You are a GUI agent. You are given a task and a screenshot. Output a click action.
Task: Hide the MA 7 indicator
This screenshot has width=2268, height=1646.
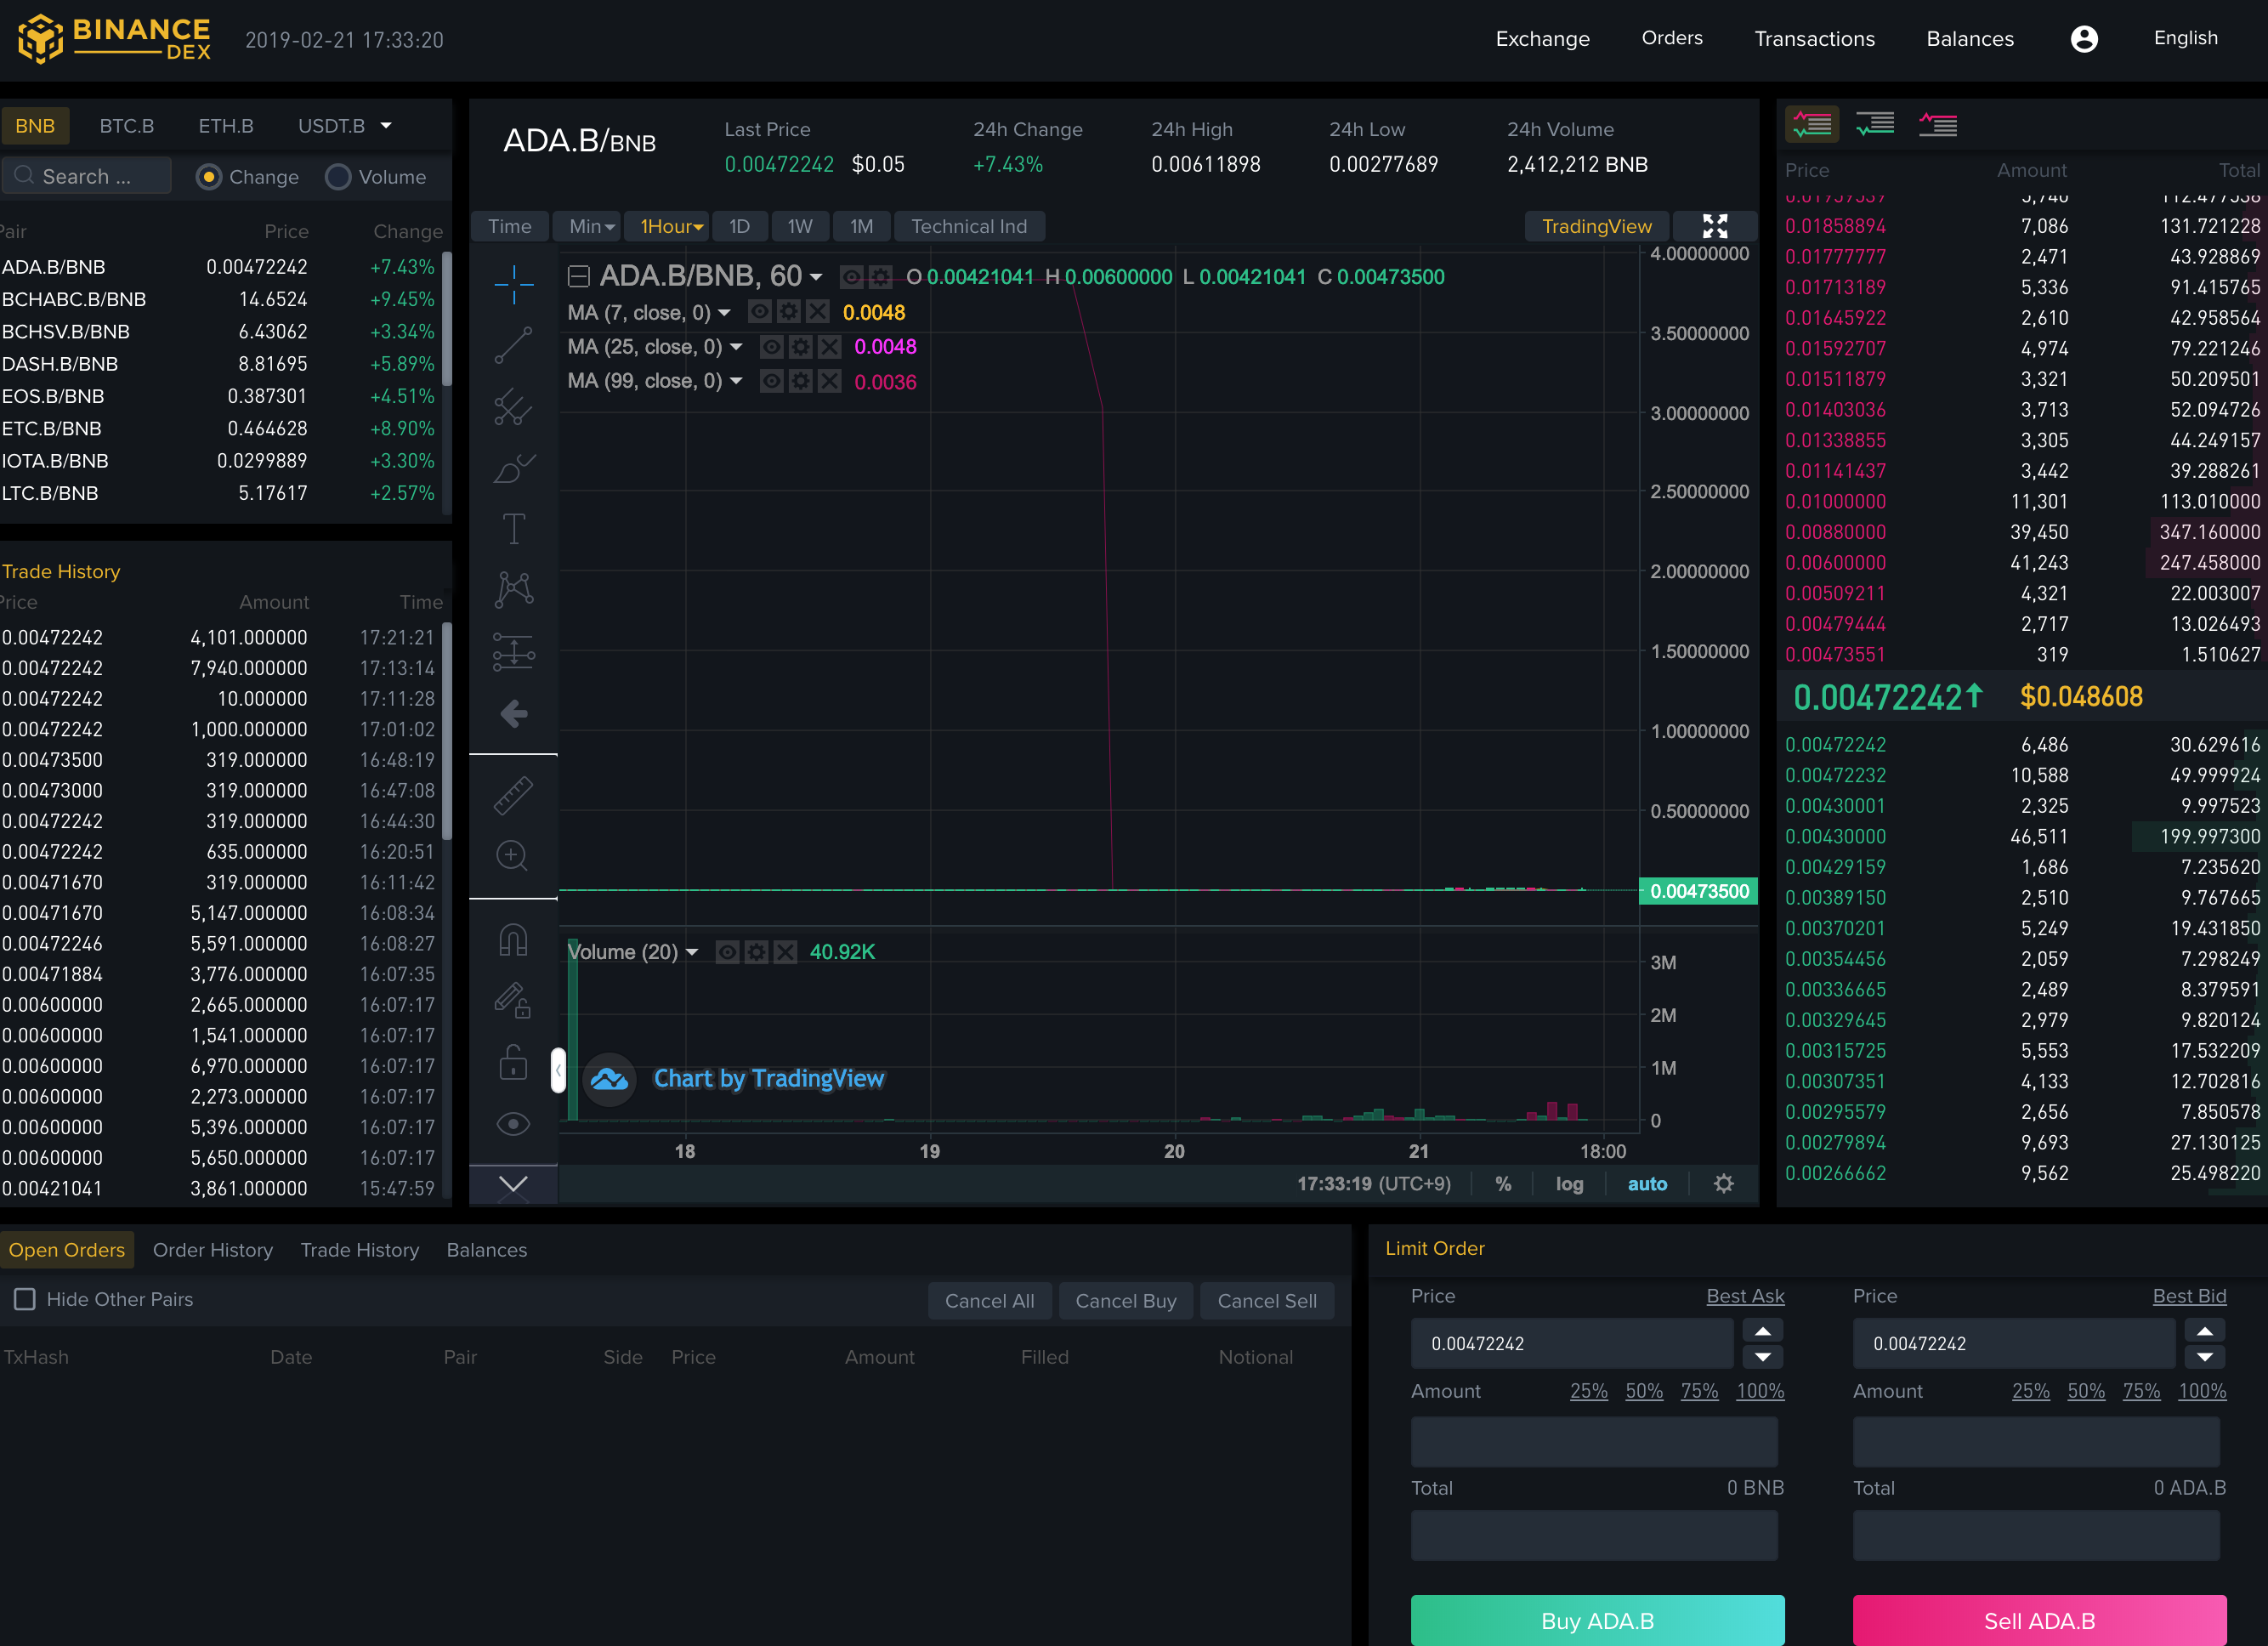tap(760, 312)
